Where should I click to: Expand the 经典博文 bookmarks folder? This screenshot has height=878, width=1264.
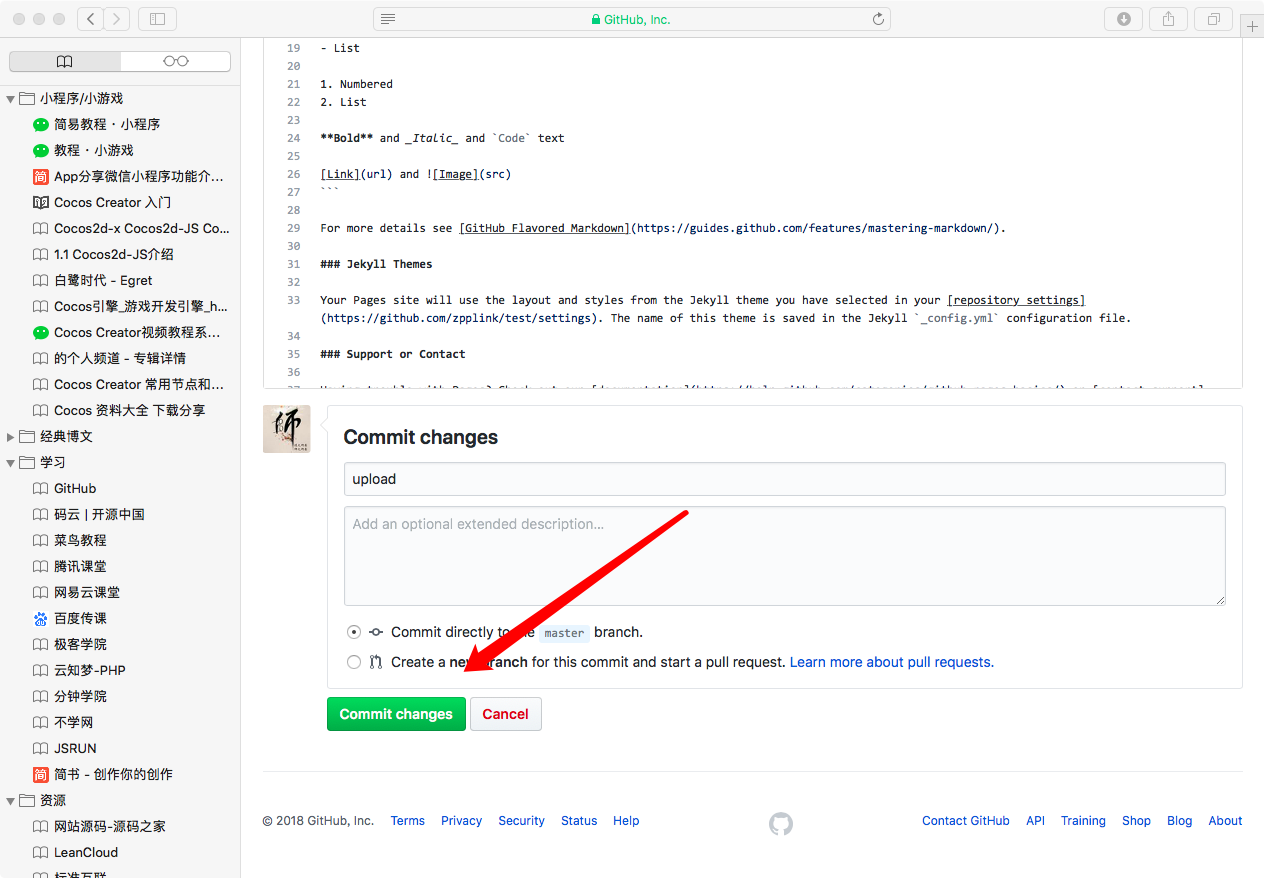click(x=11, y=437)
